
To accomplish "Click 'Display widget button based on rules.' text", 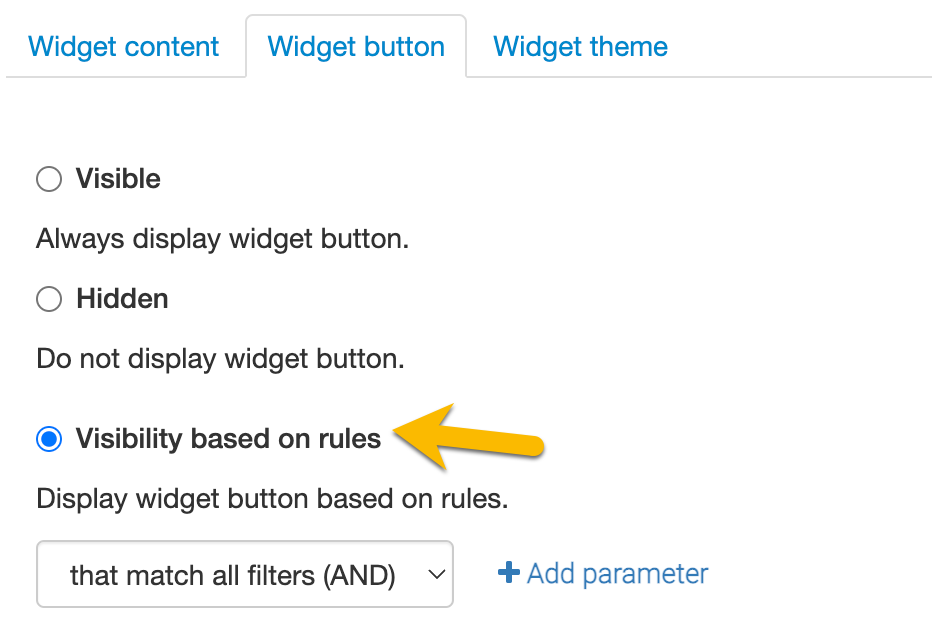I will [x=272, y=499].
